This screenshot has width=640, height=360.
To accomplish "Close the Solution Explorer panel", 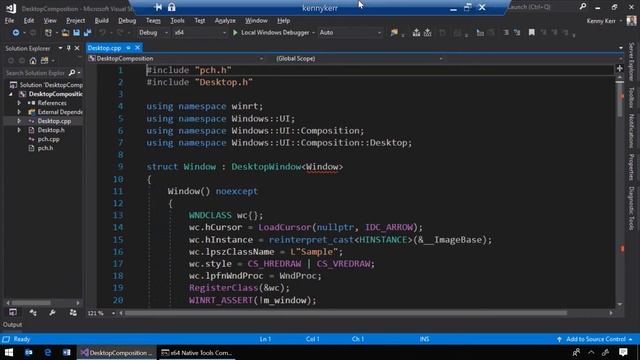I will coord(77,48).
